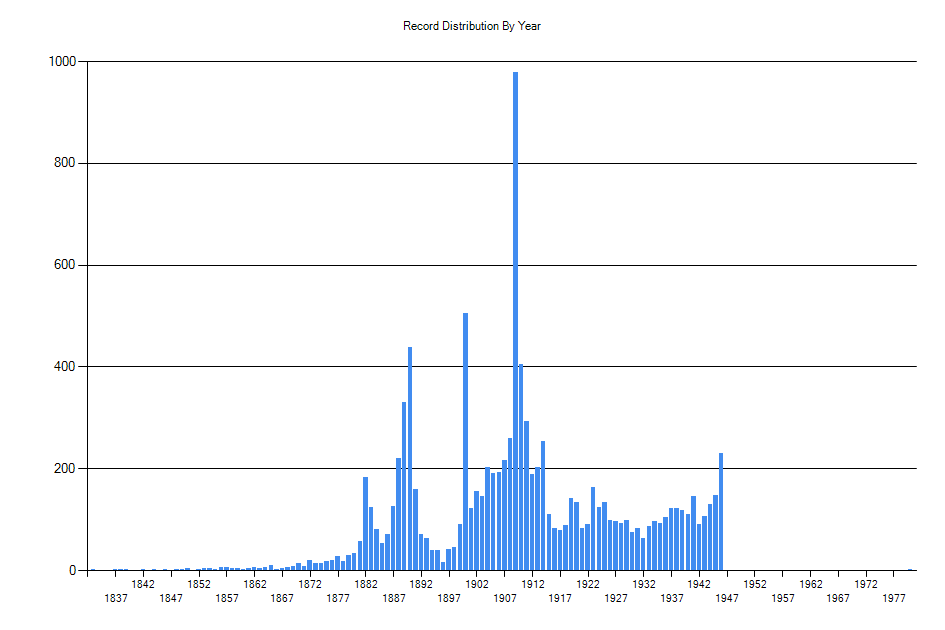This screenshot has height=630, width=945.
Task: Click the chart title Record Distribution By Year
Action: click(472, 26)
